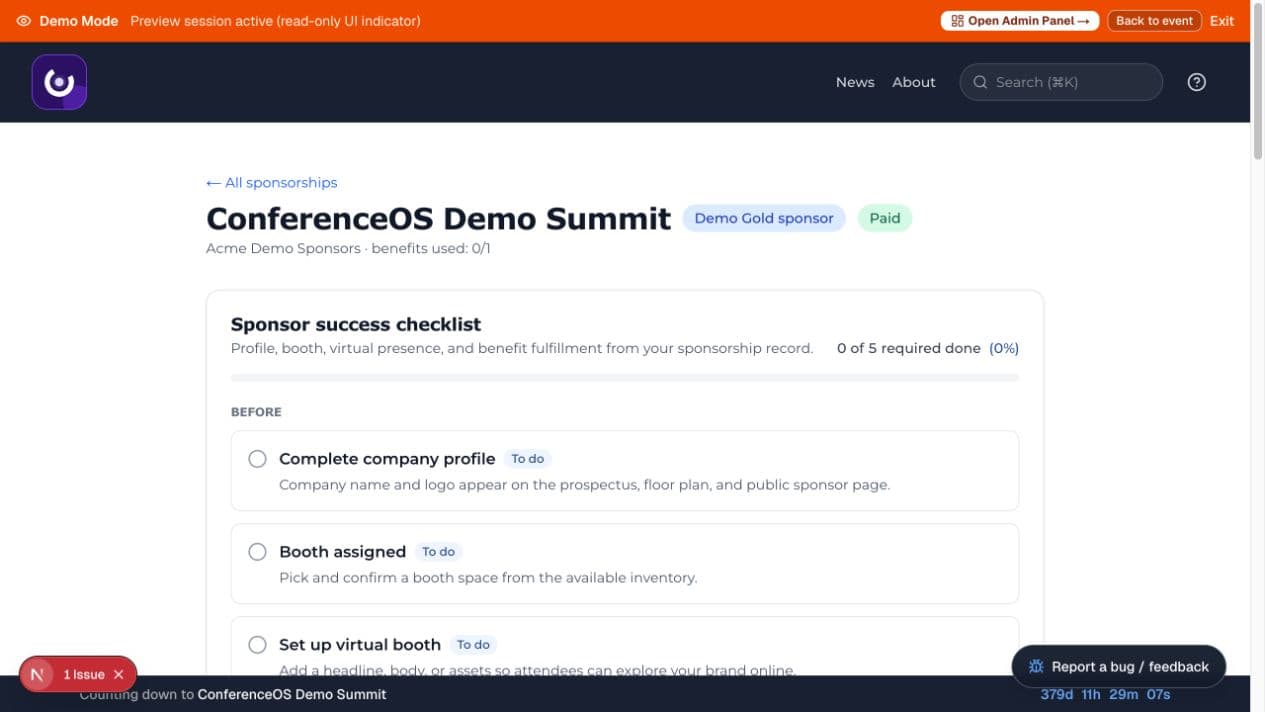1265x712 pixels.
Task: Open Complete company profile item
Action: [625, 471]
